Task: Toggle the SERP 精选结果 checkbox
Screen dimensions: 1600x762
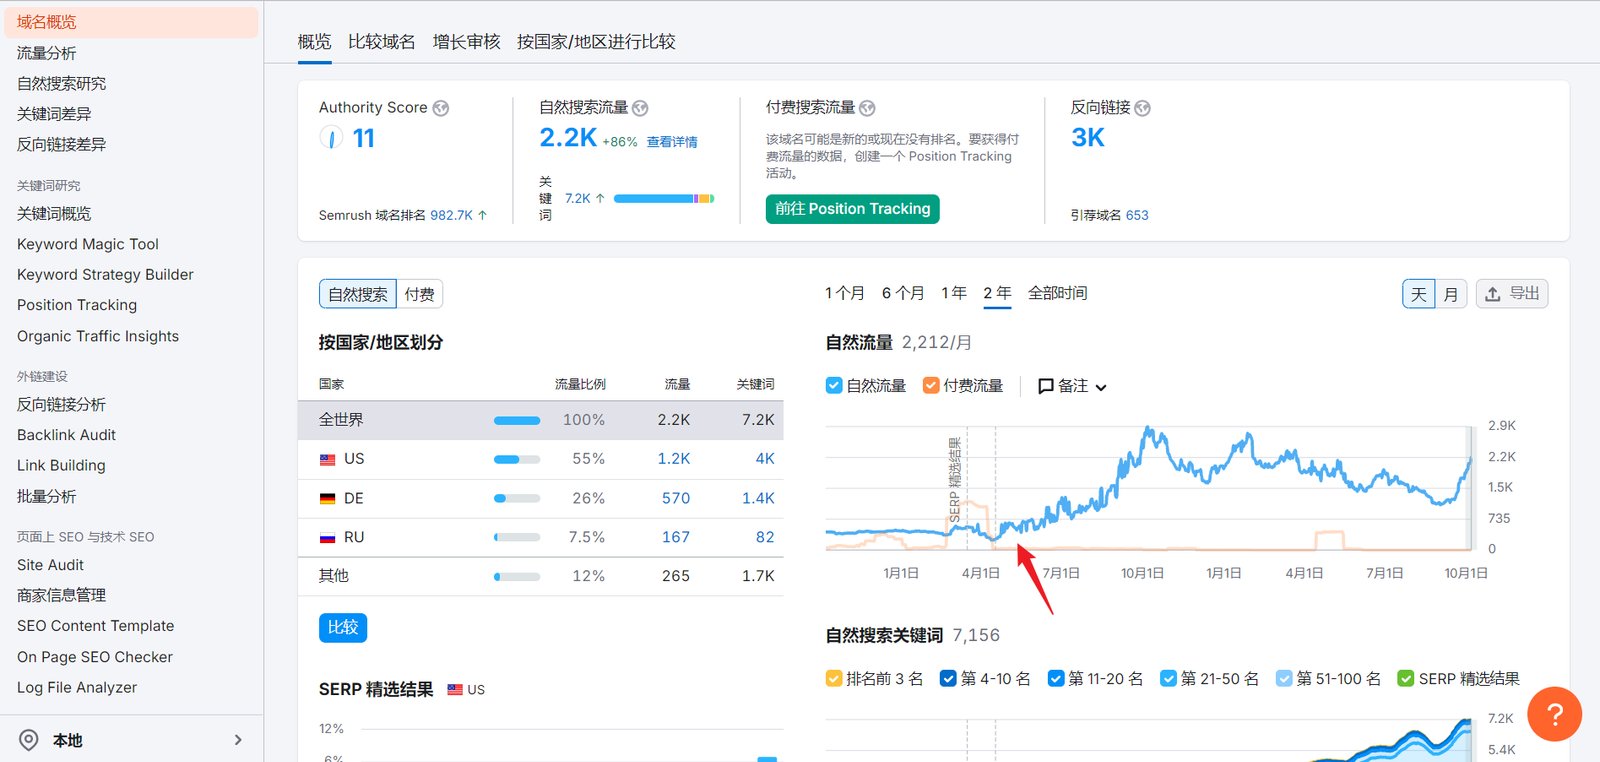Action: (x=1406, y=678)
